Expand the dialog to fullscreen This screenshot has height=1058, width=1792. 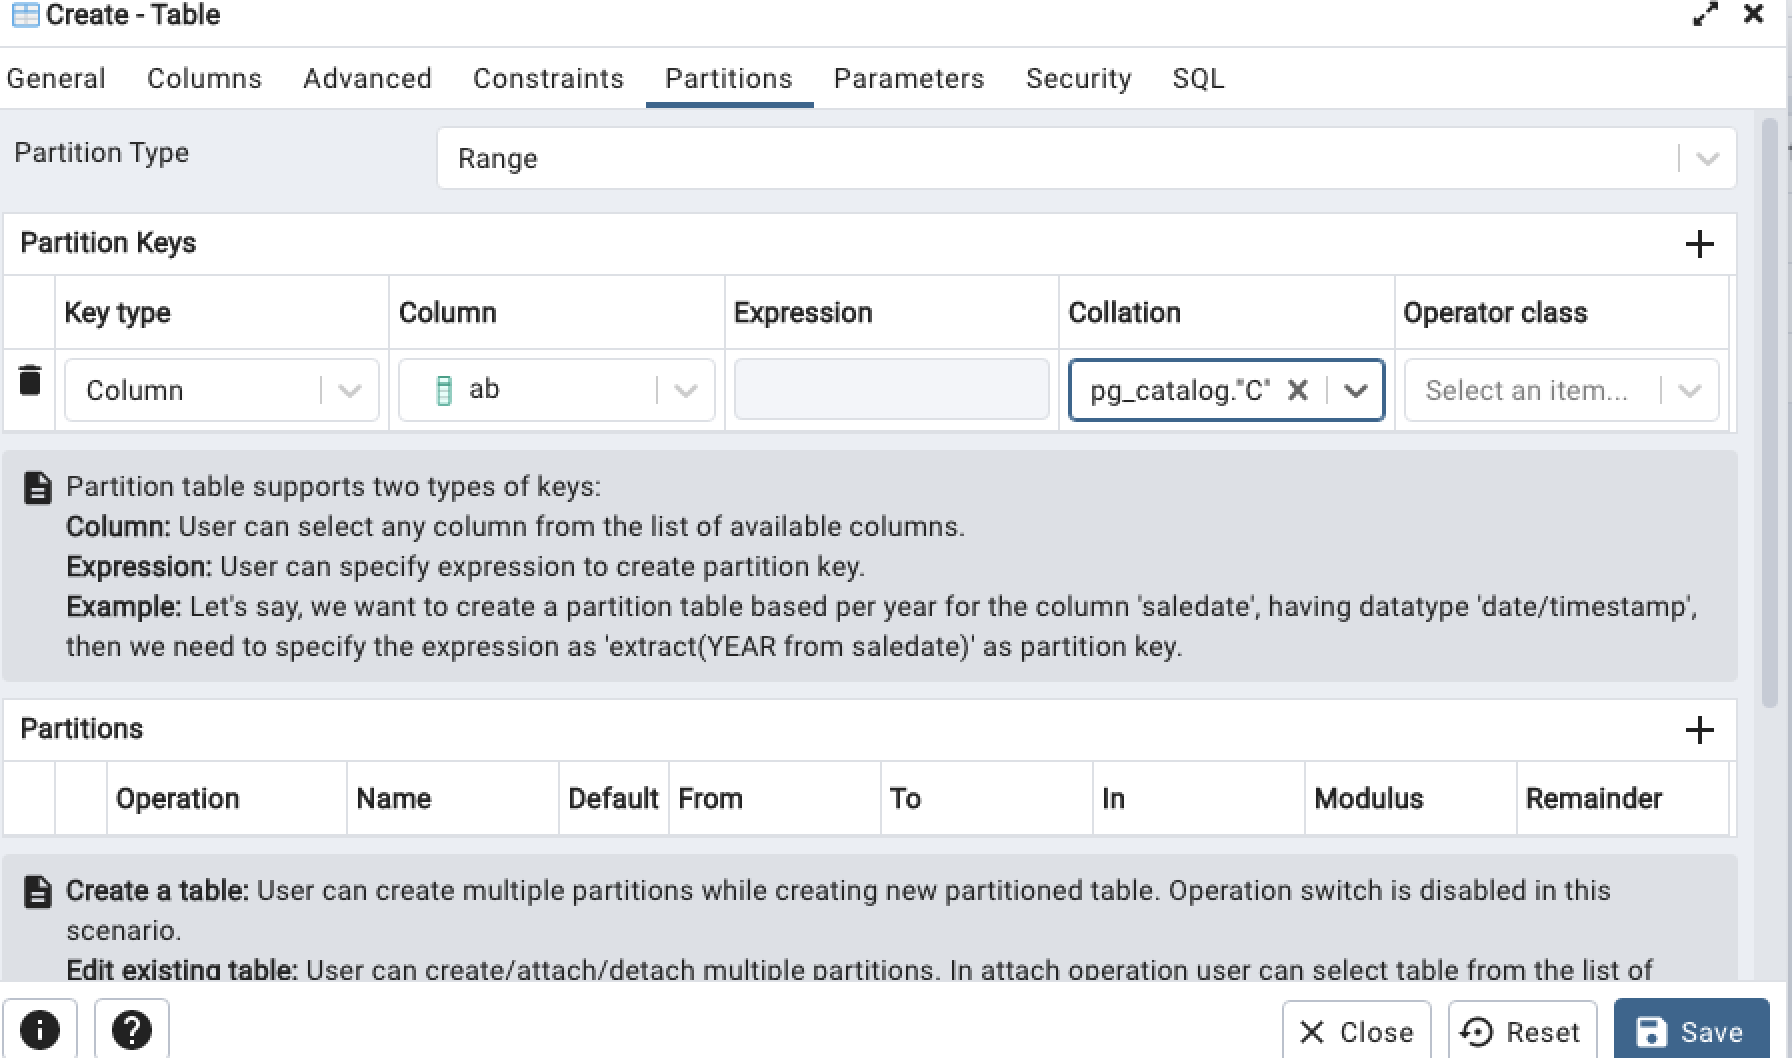pos(1705,15)
